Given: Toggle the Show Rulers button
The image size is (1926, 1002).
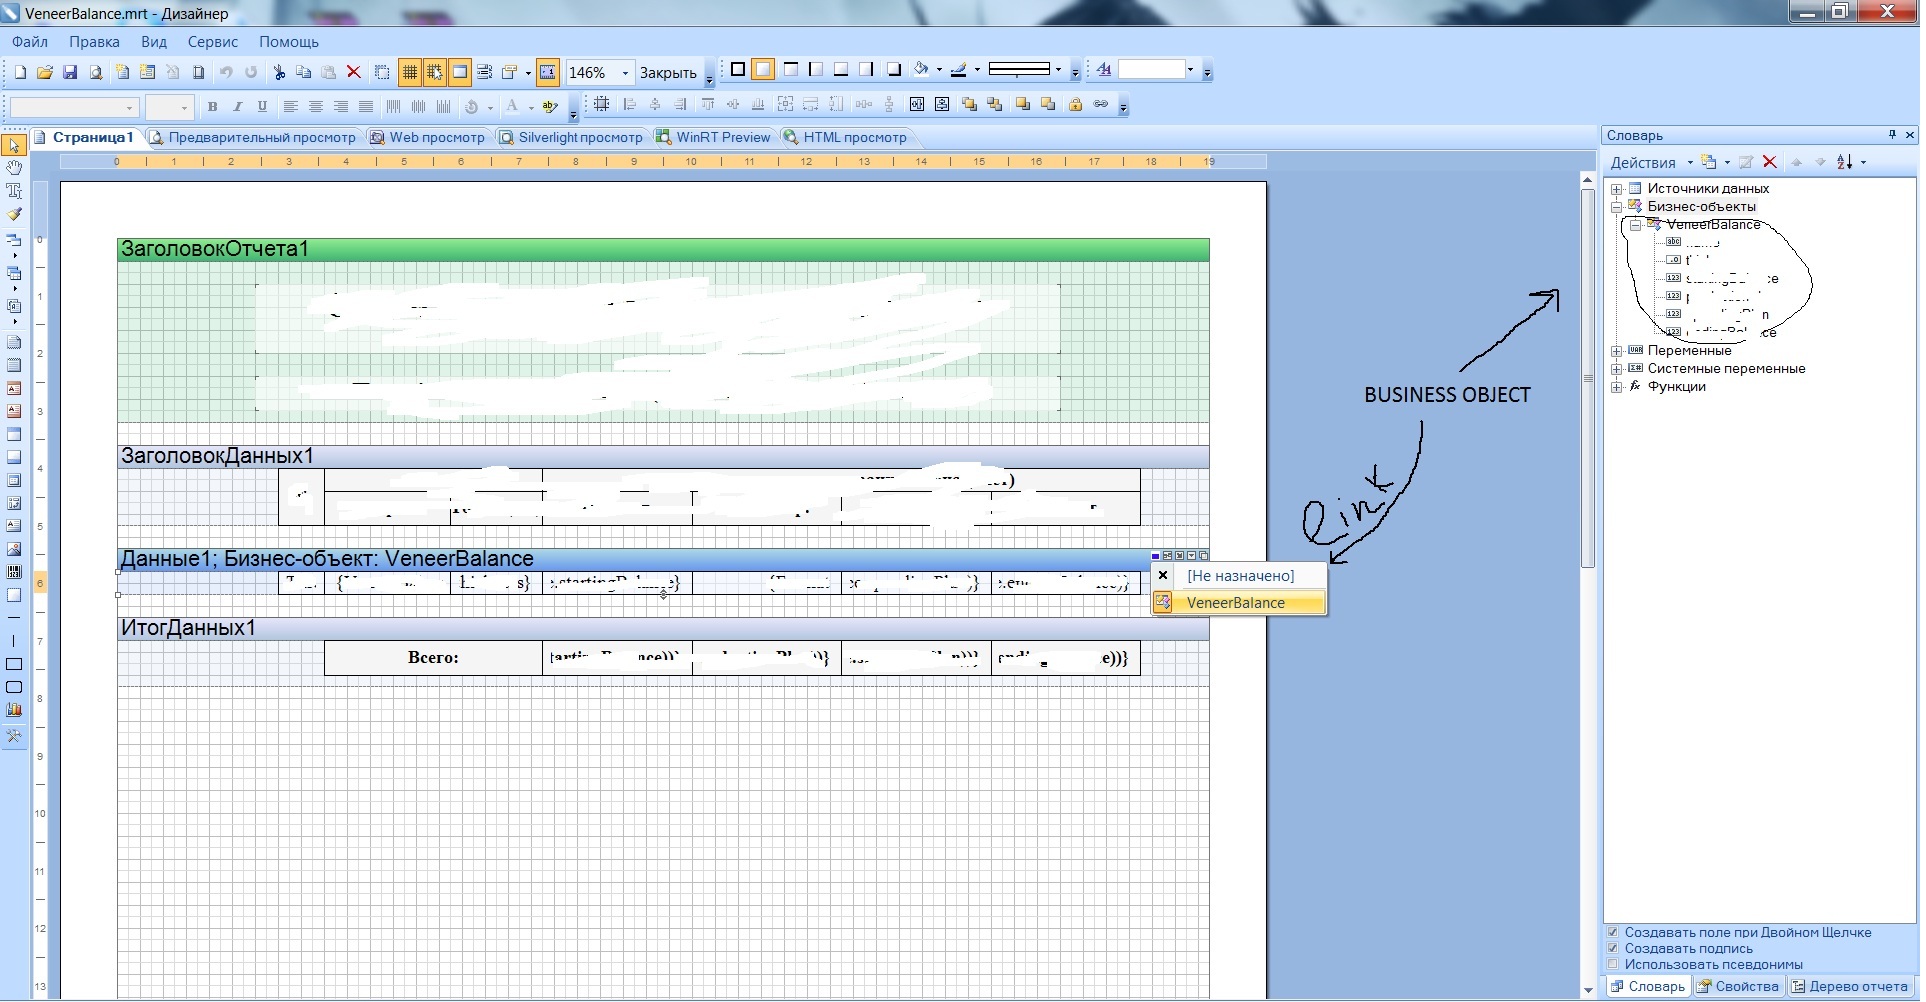Looking at the screenshot, I should click(548, 72).
